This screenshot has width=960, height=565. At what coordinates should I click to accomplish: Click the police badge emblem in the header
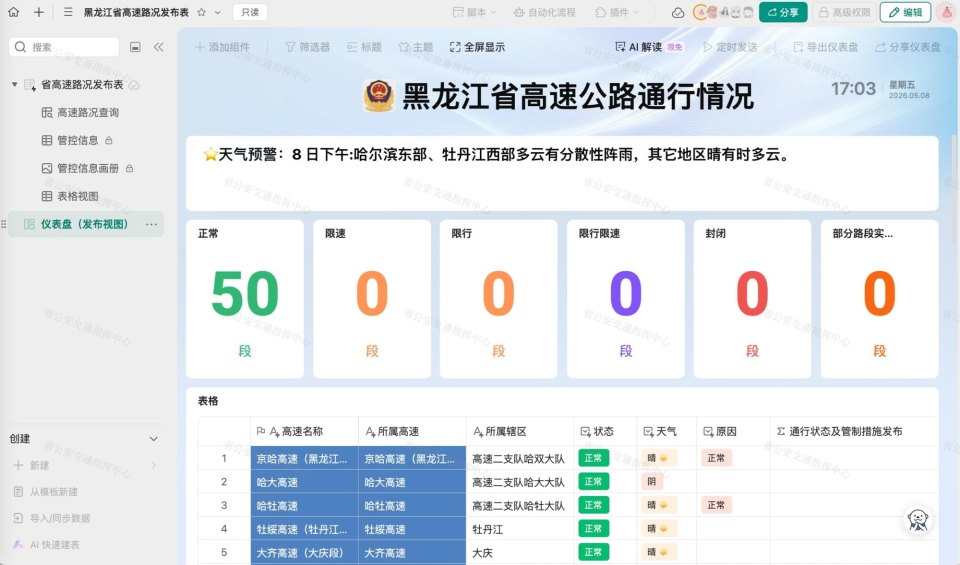coord(379,95)
